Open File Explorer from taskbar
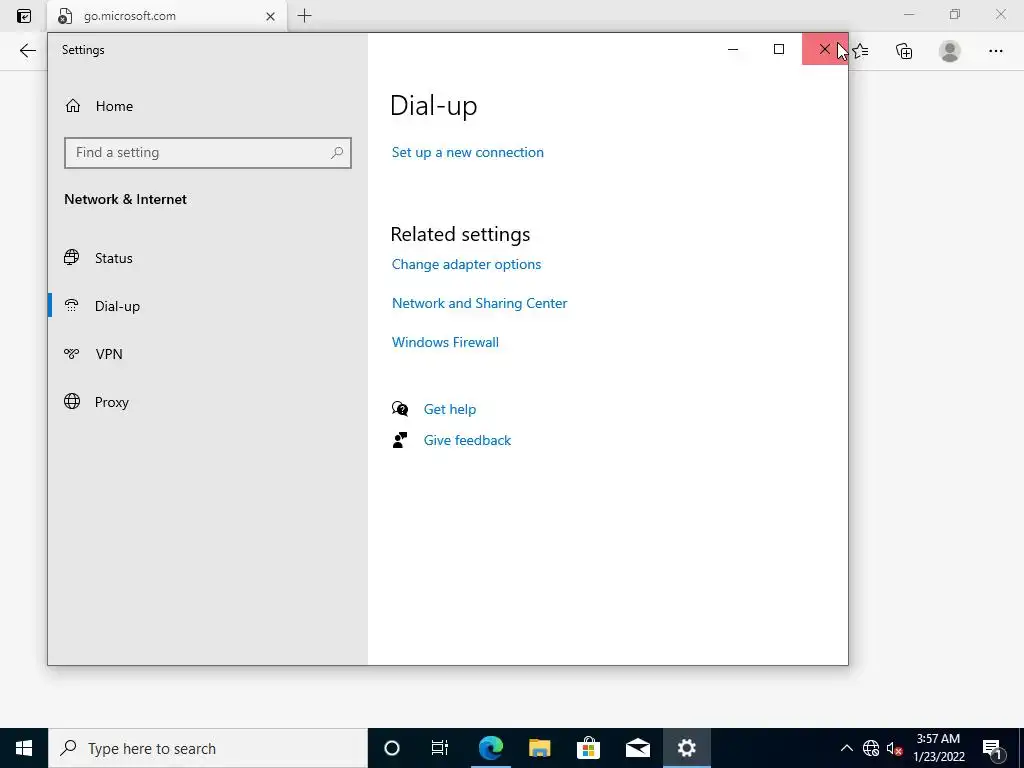Screen dimensions: 1024x768 coord(539,748)
